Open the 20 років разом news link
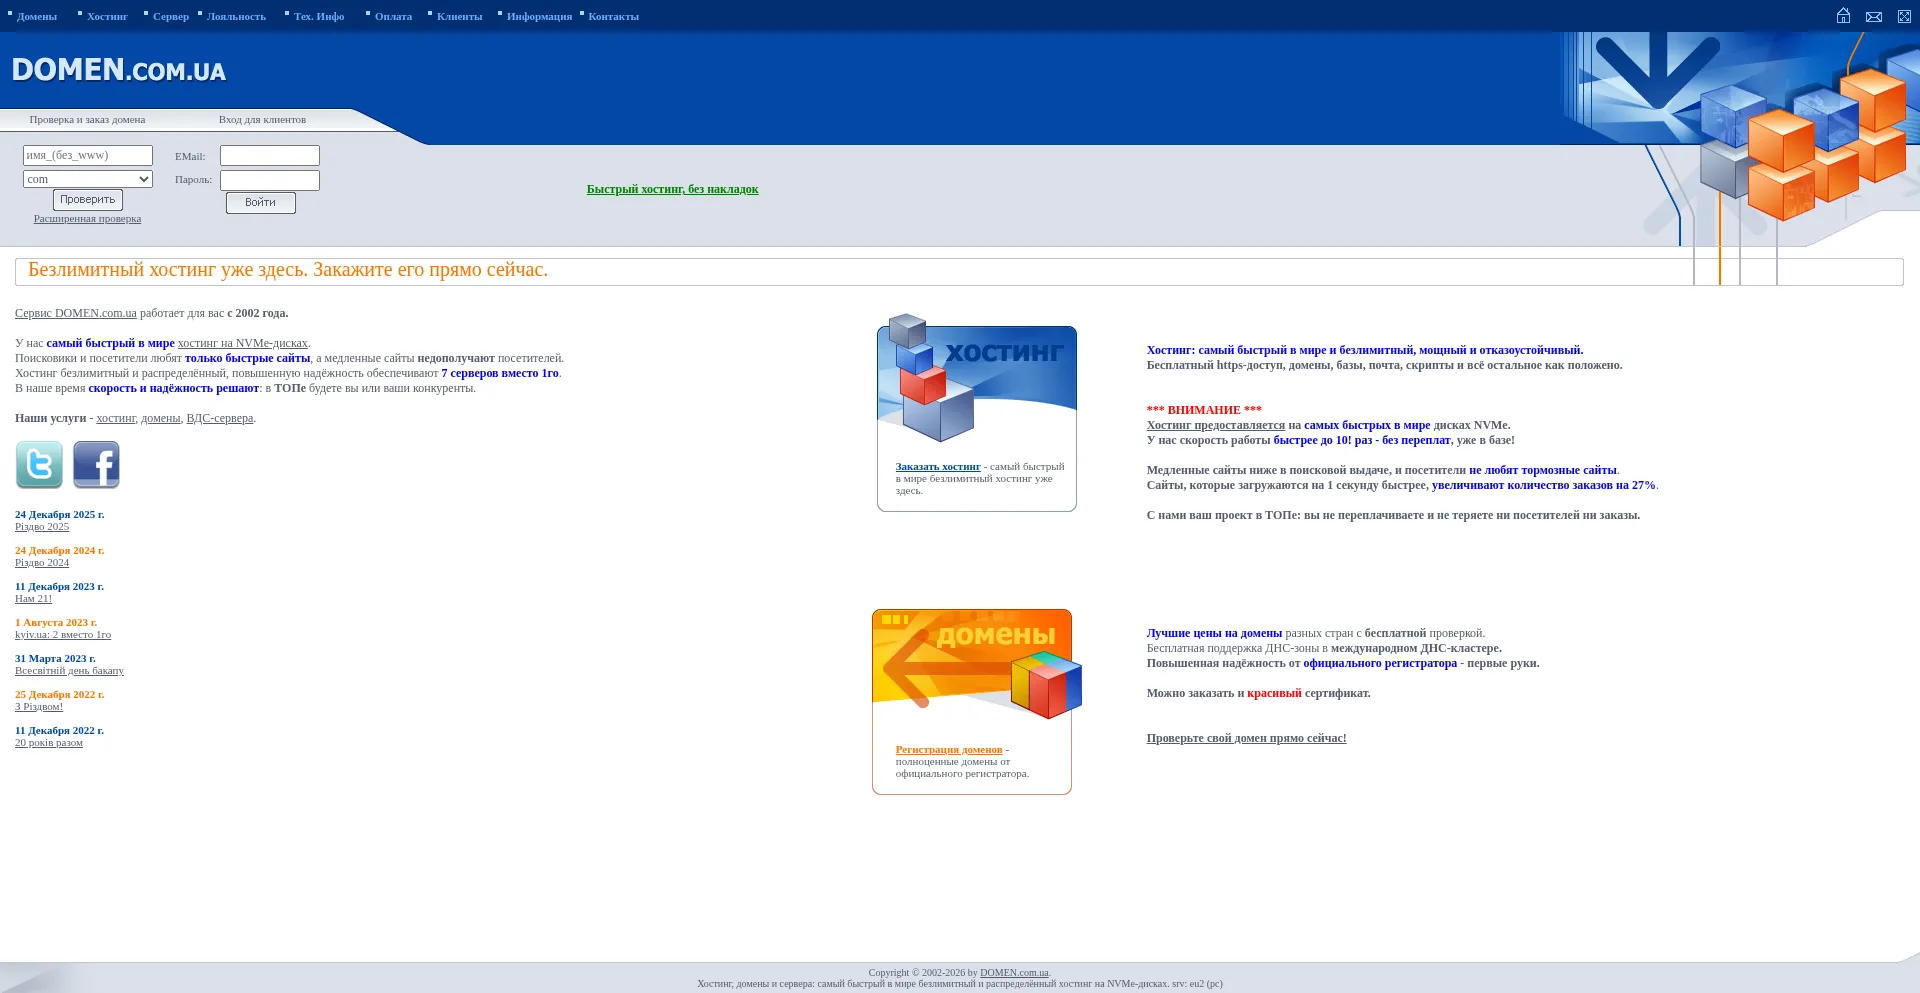 (x=49, y=743)
